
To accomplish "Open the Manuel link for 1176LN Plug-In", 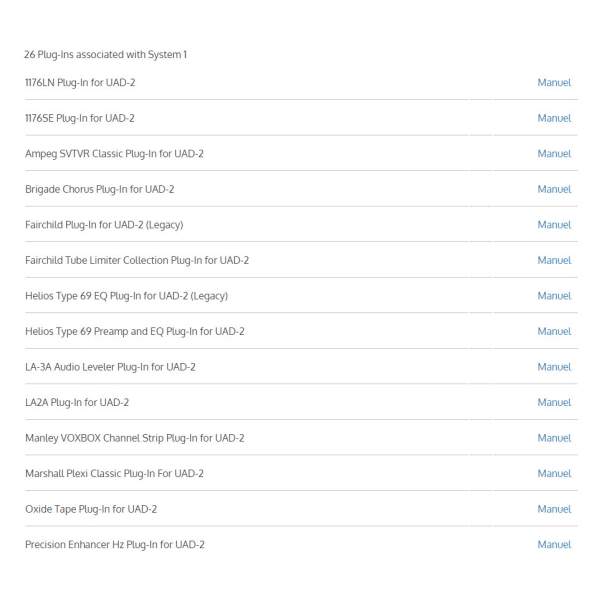I will point(554,83).
